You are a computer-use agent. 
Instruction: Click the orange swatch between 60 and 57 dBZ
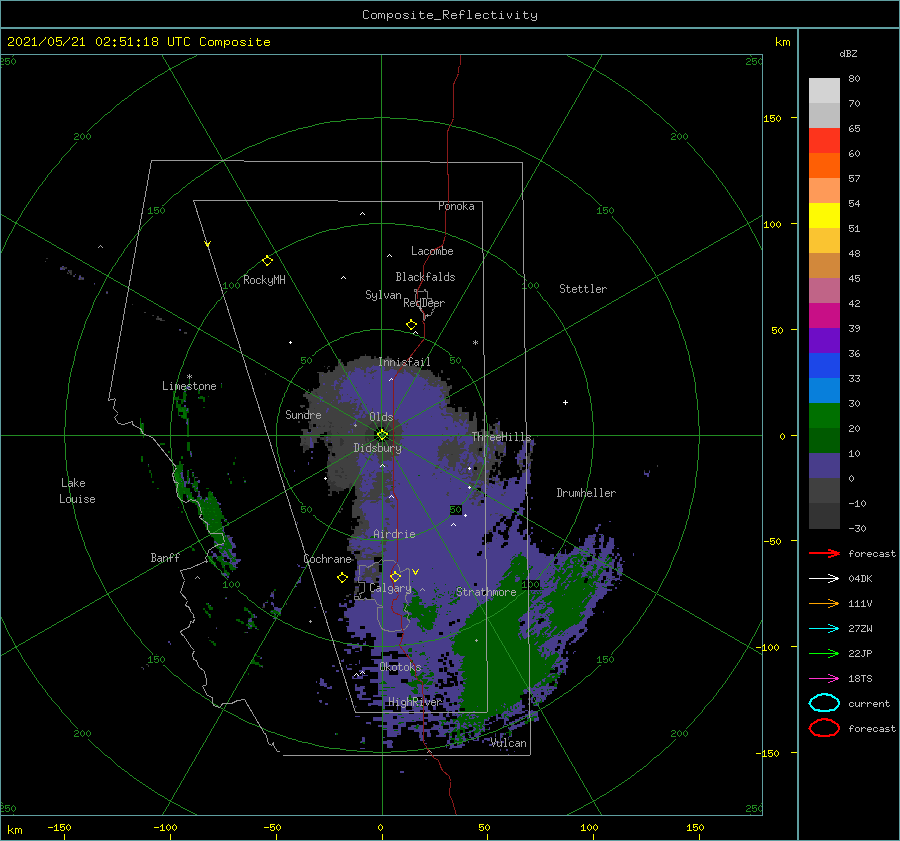click(824, 165)
